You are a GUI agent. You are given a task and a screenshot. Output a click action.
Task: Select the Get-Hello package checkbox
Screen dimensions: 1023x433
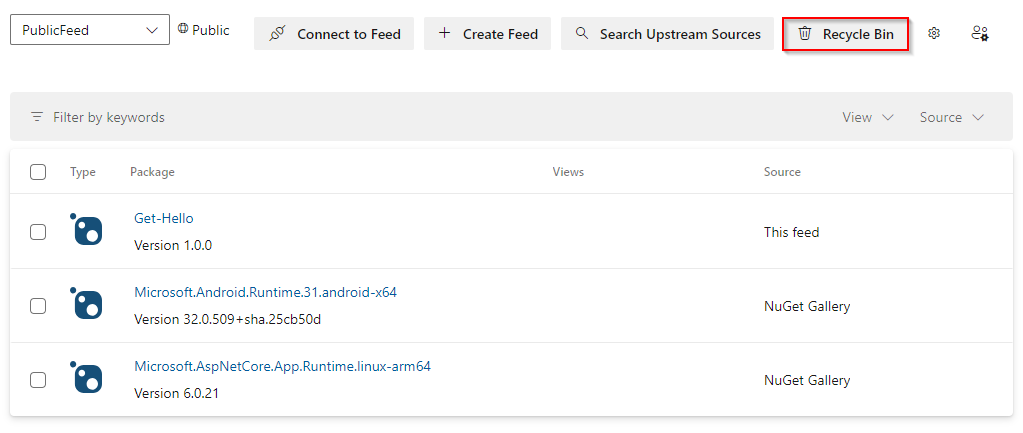tap(38, 232)
